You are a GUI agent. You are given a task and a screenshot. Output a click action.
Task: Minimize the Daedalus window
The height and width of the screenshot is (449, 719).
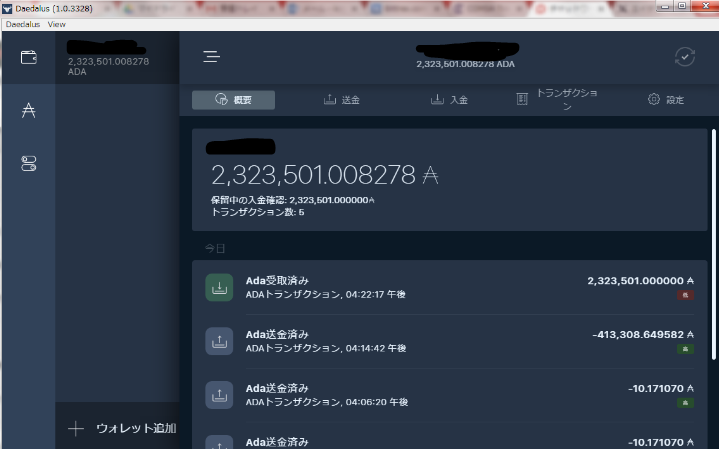tap(665, 6)
